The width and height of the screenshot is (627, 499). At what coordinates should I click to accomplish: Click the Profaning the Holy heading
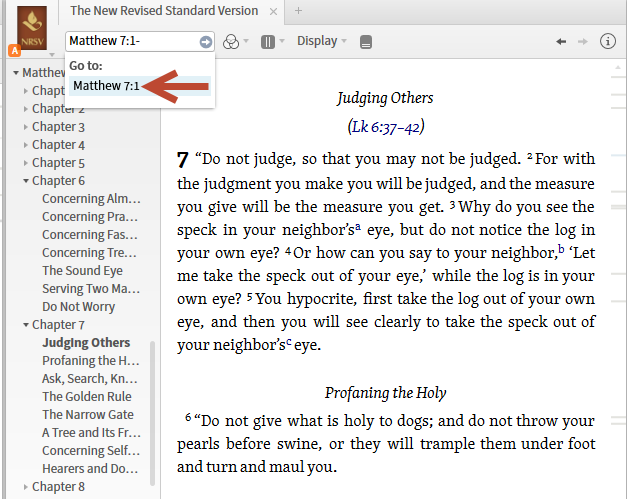coord(385,393)
